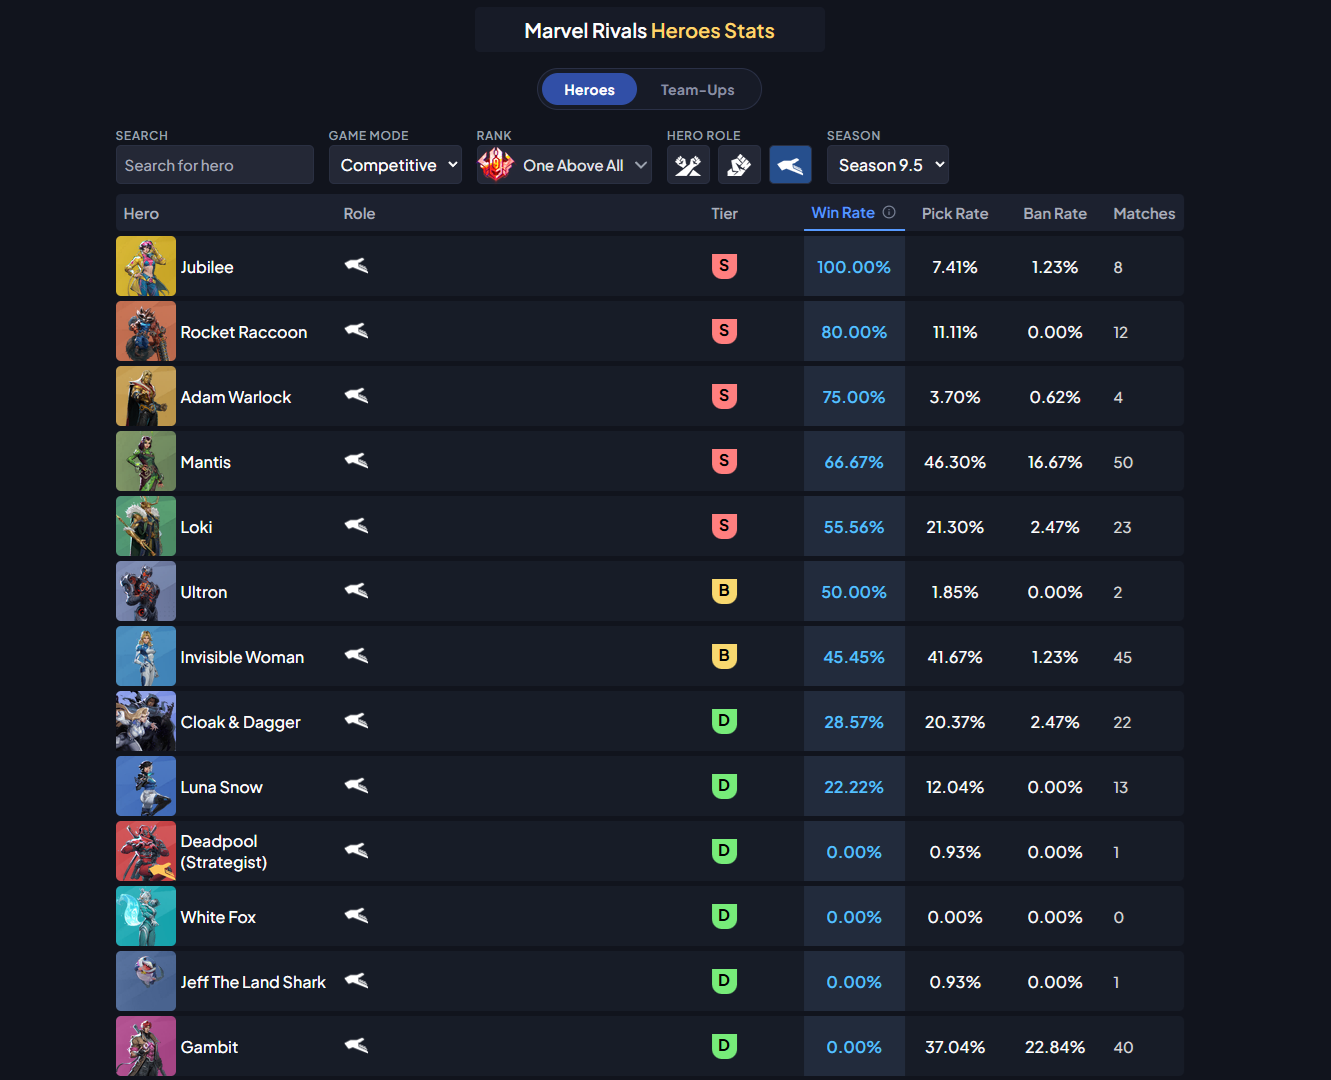This screenshot has height=1080, width=1331.
Task: Open the Deadpool (Strategist) hero name link
Action: 223,852
